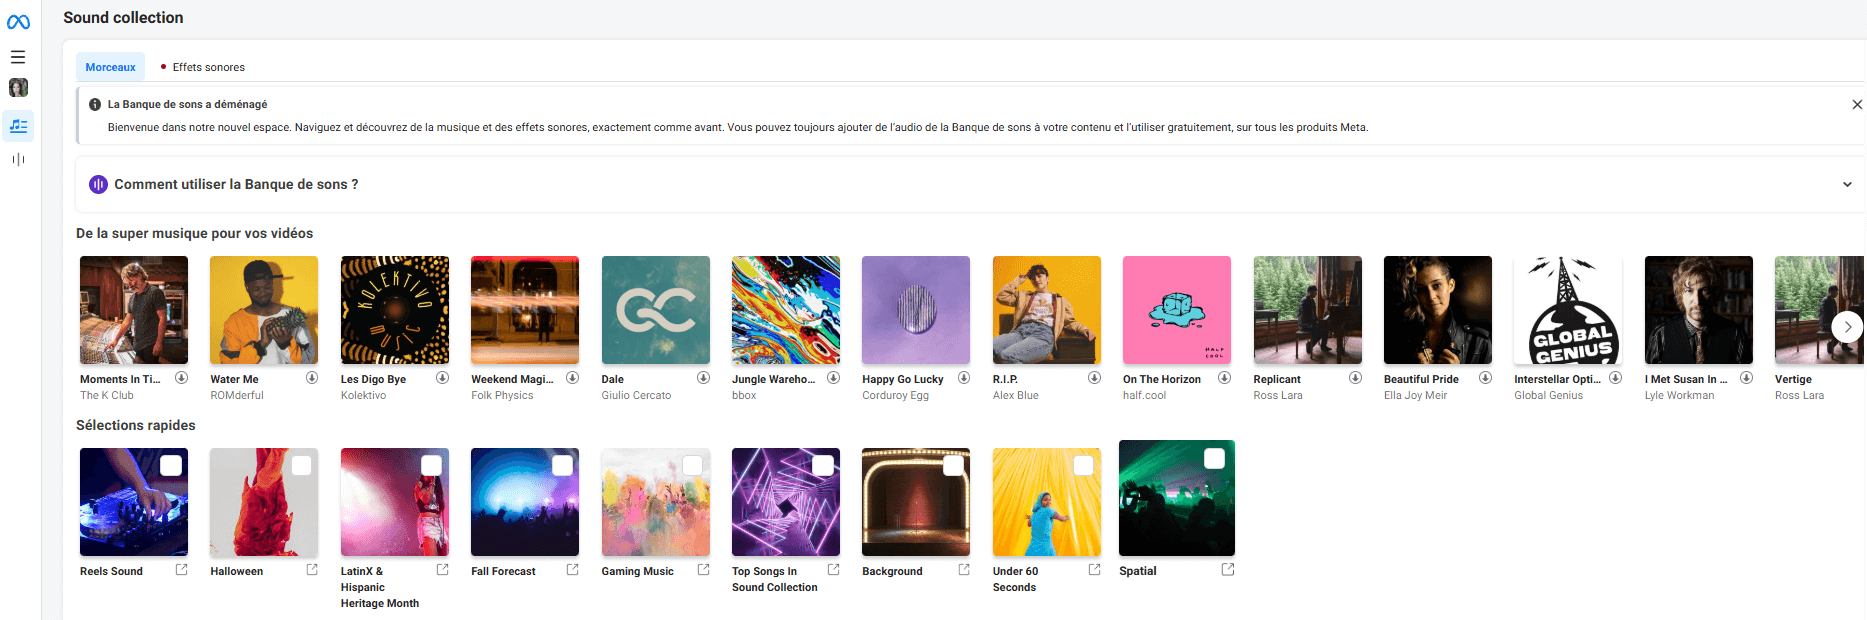Expand Comment utiliser la Banque de sons
The width and height of the screenshot is (1867, 620).
pos(1847,184)
